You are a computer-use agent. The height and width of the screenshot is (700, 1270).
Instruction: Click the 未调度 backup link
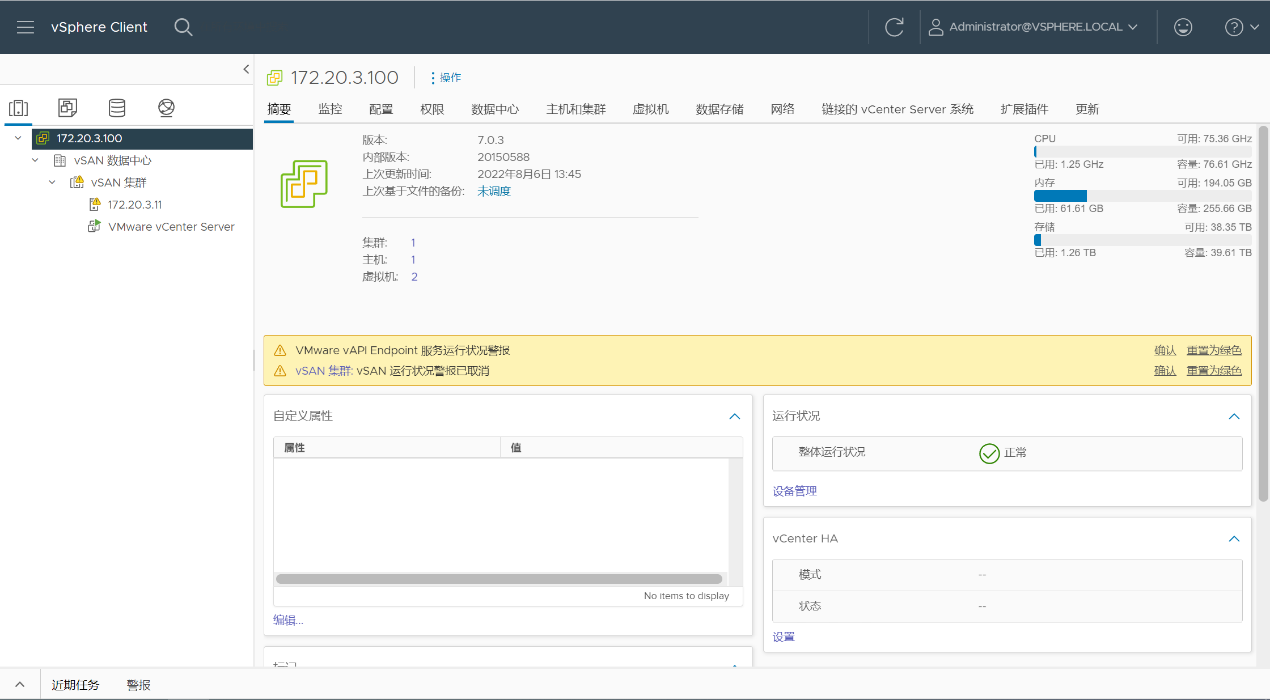tap(494, 191)
